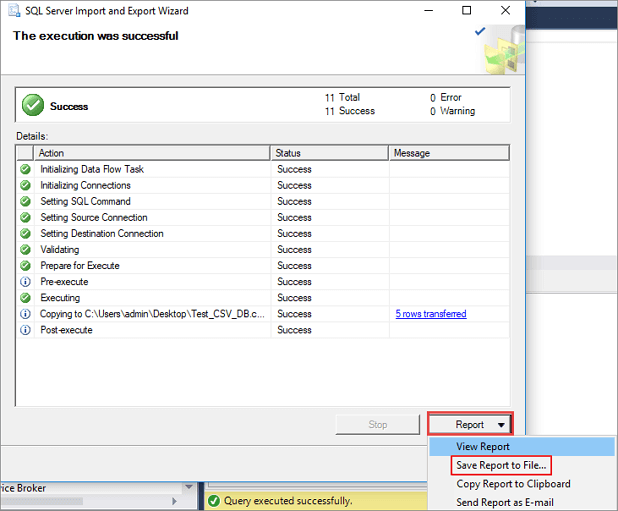Pick Copy Report to Clipboard
618x511 pixels.
[x=513, y=484]
